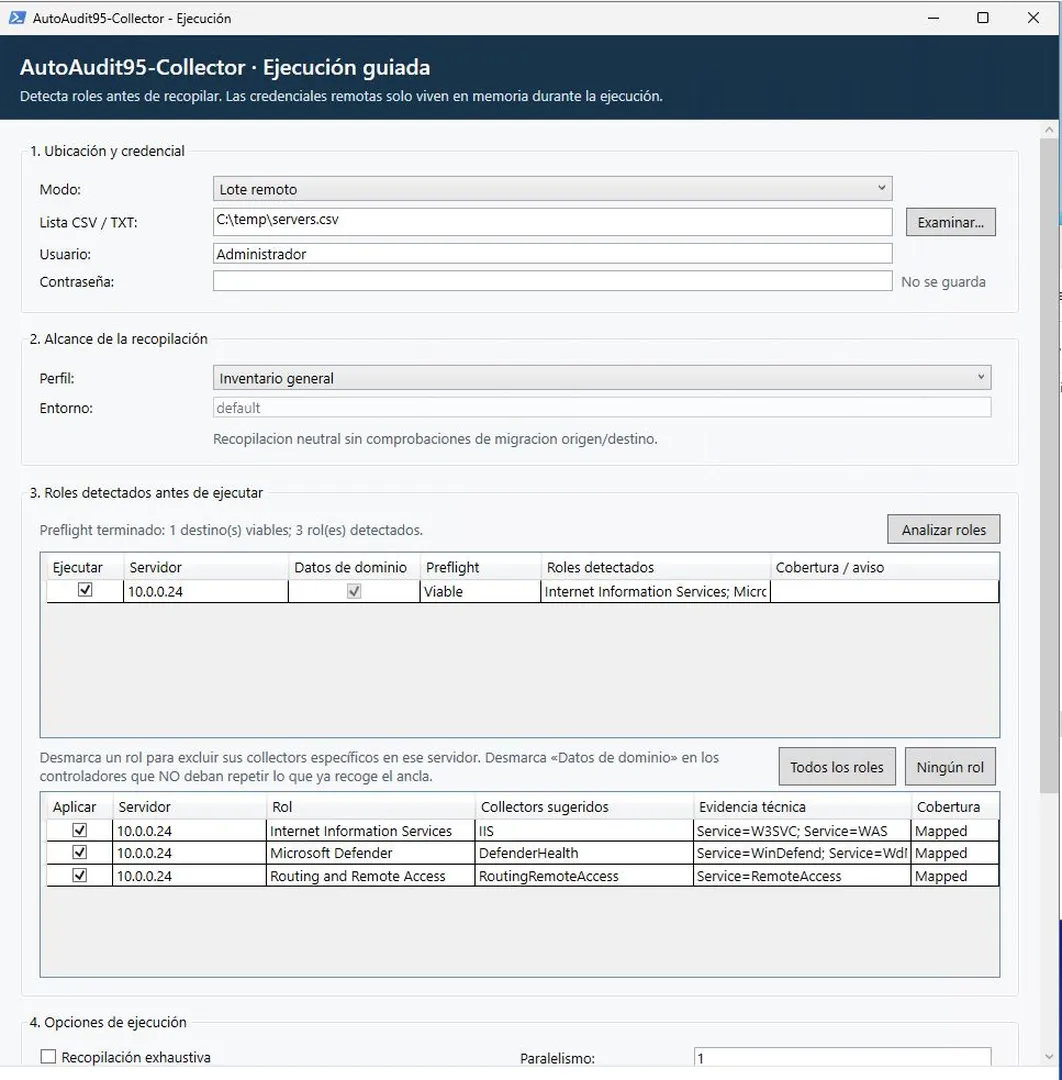The height and width of the screenshot is (1080, 1062).
Task: Click the Preflight column header
Action: [480, 568]
